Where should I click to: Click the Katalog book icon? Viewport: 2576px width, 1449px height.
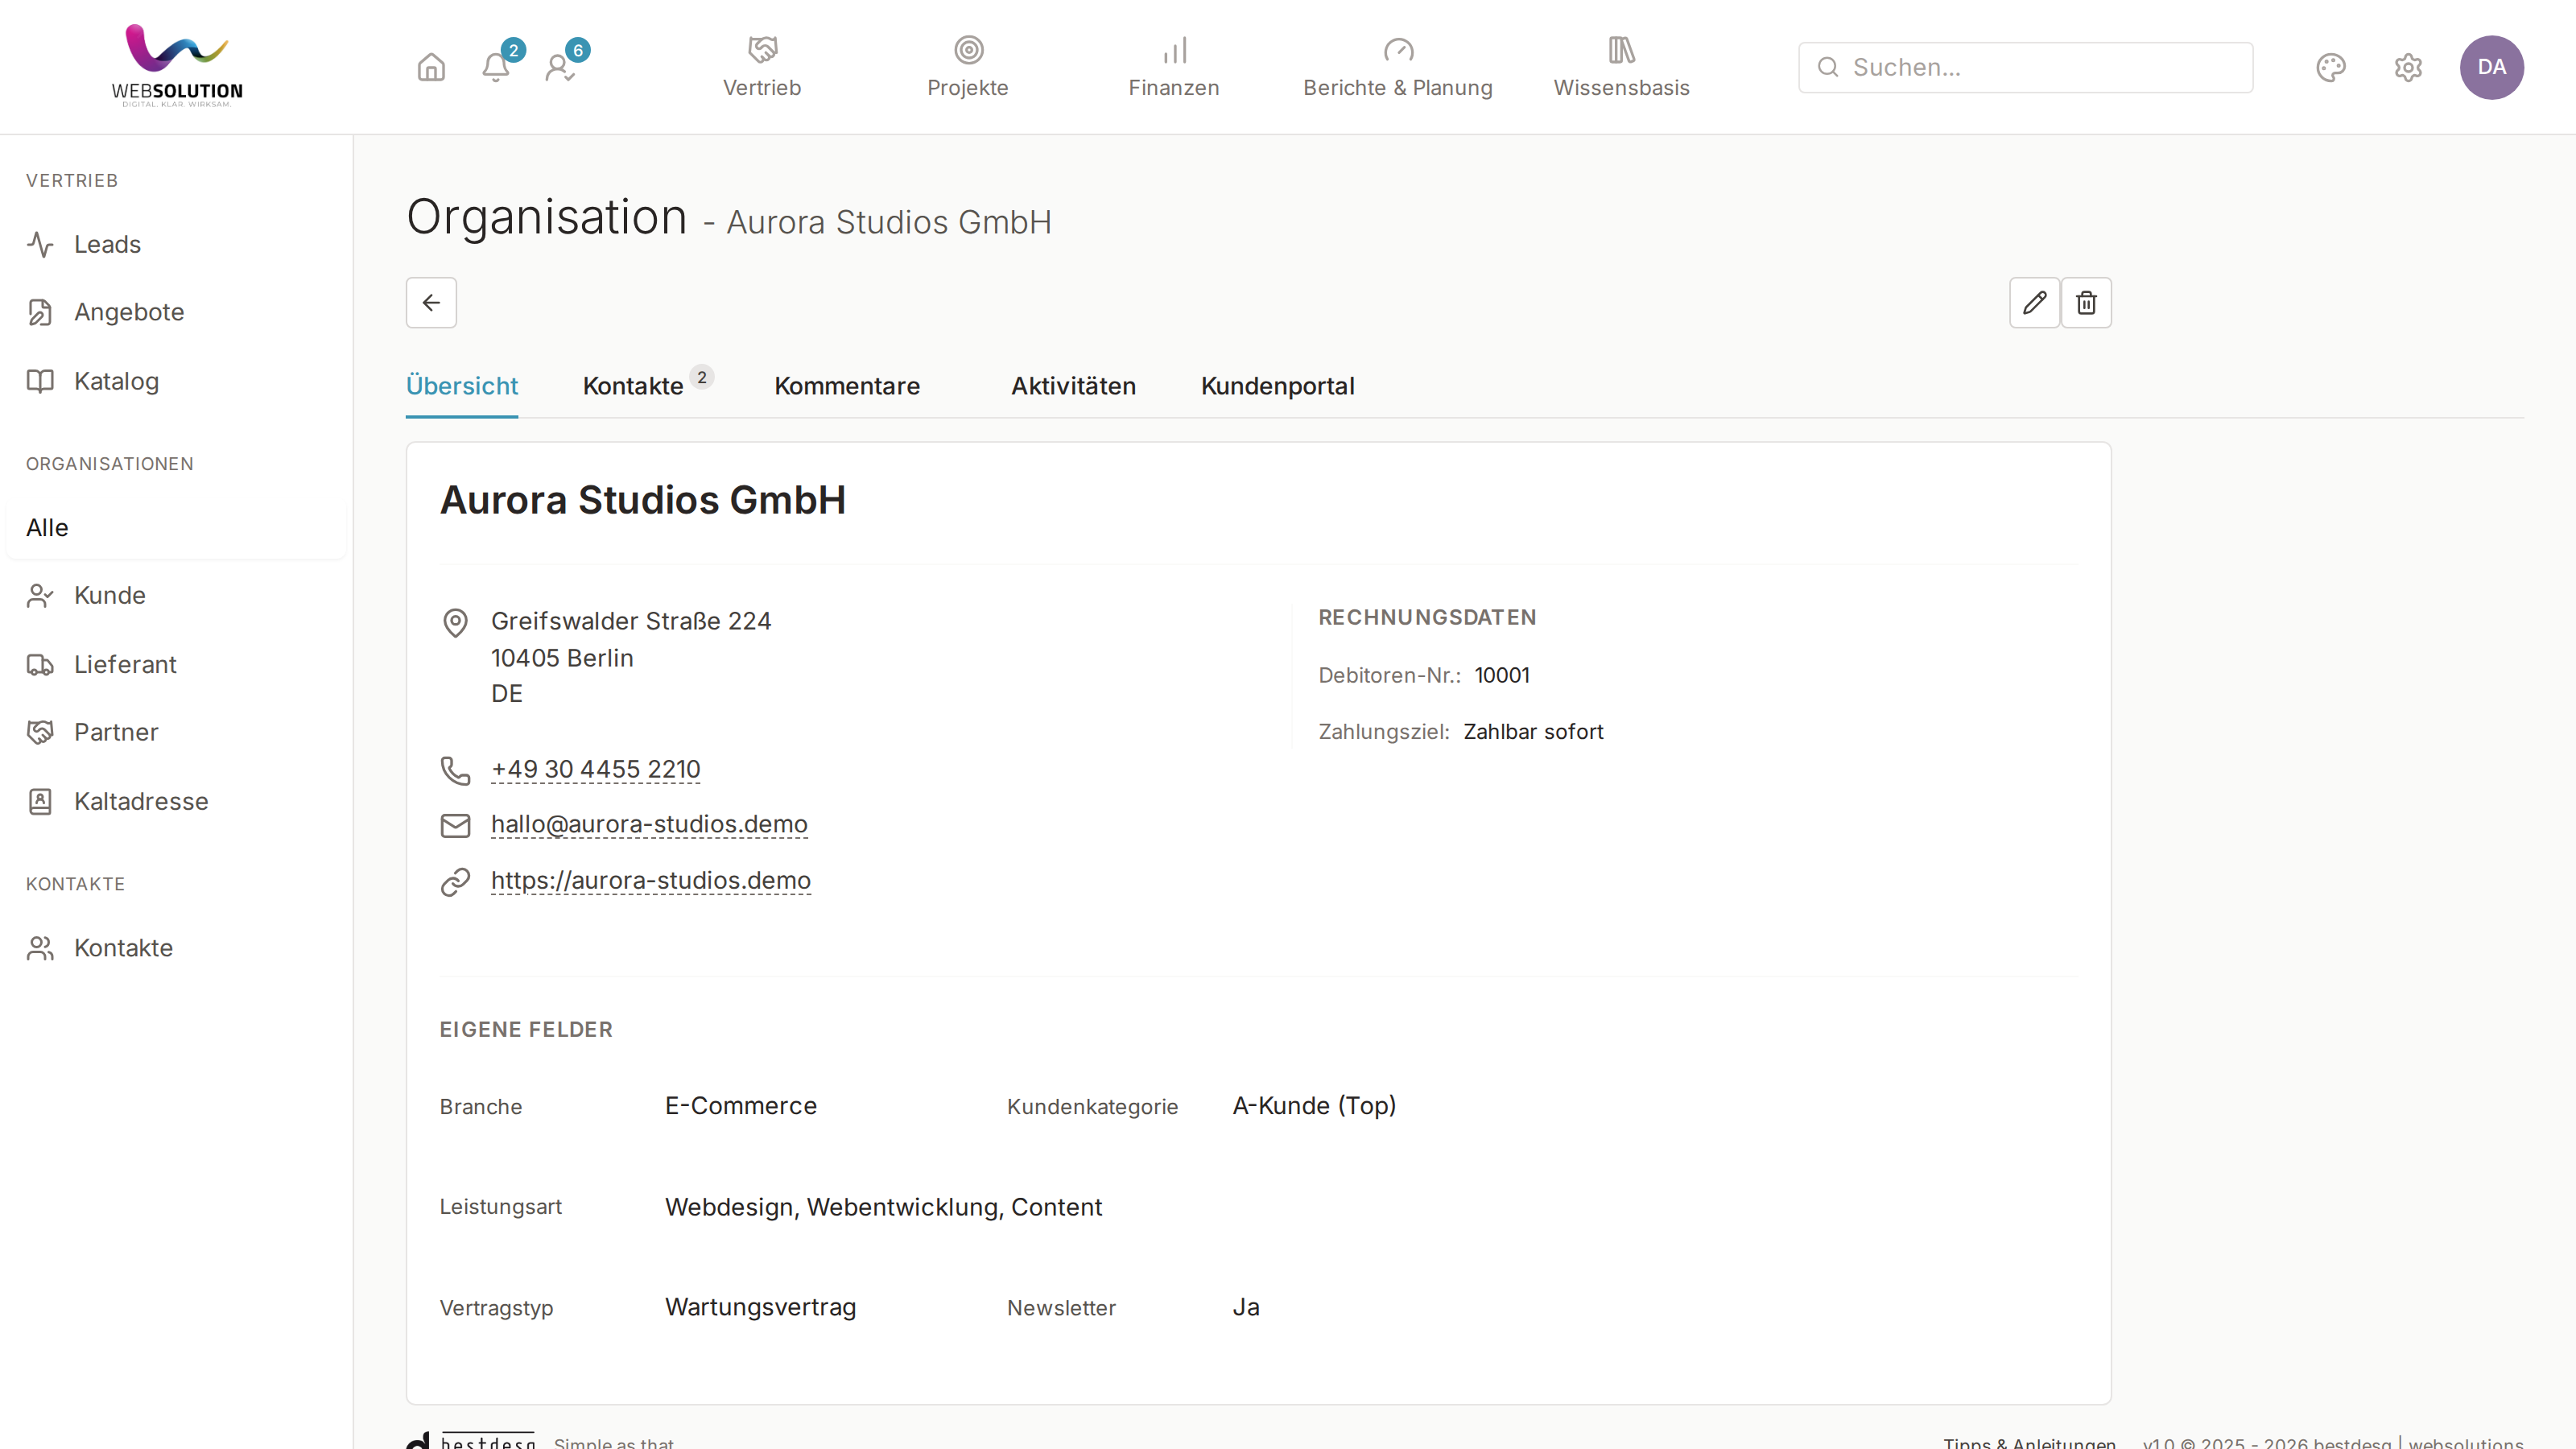coord(40,381)
